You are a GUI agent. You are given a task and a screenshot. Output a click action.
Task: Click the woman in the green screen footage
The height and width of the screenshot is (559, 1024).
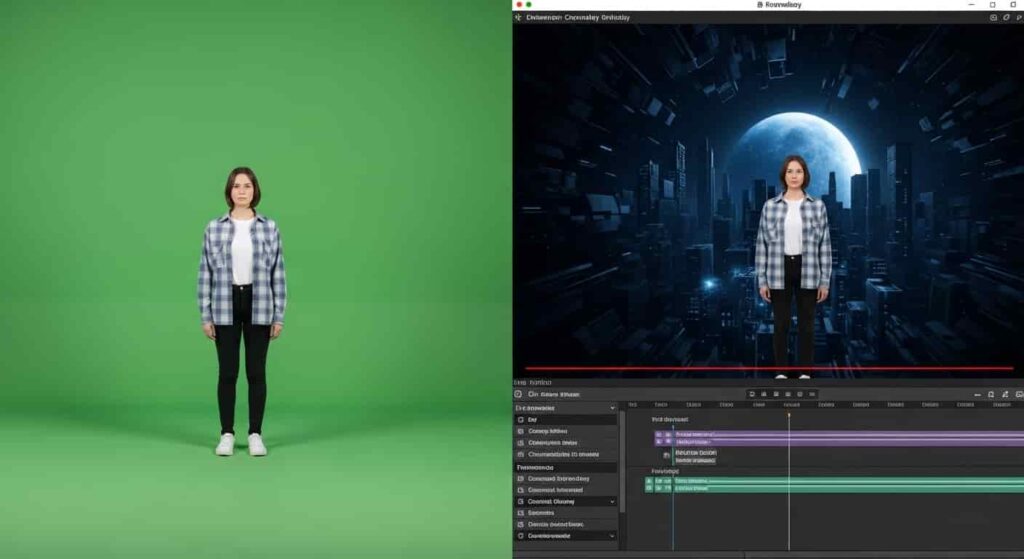click(x=242, y=311)
